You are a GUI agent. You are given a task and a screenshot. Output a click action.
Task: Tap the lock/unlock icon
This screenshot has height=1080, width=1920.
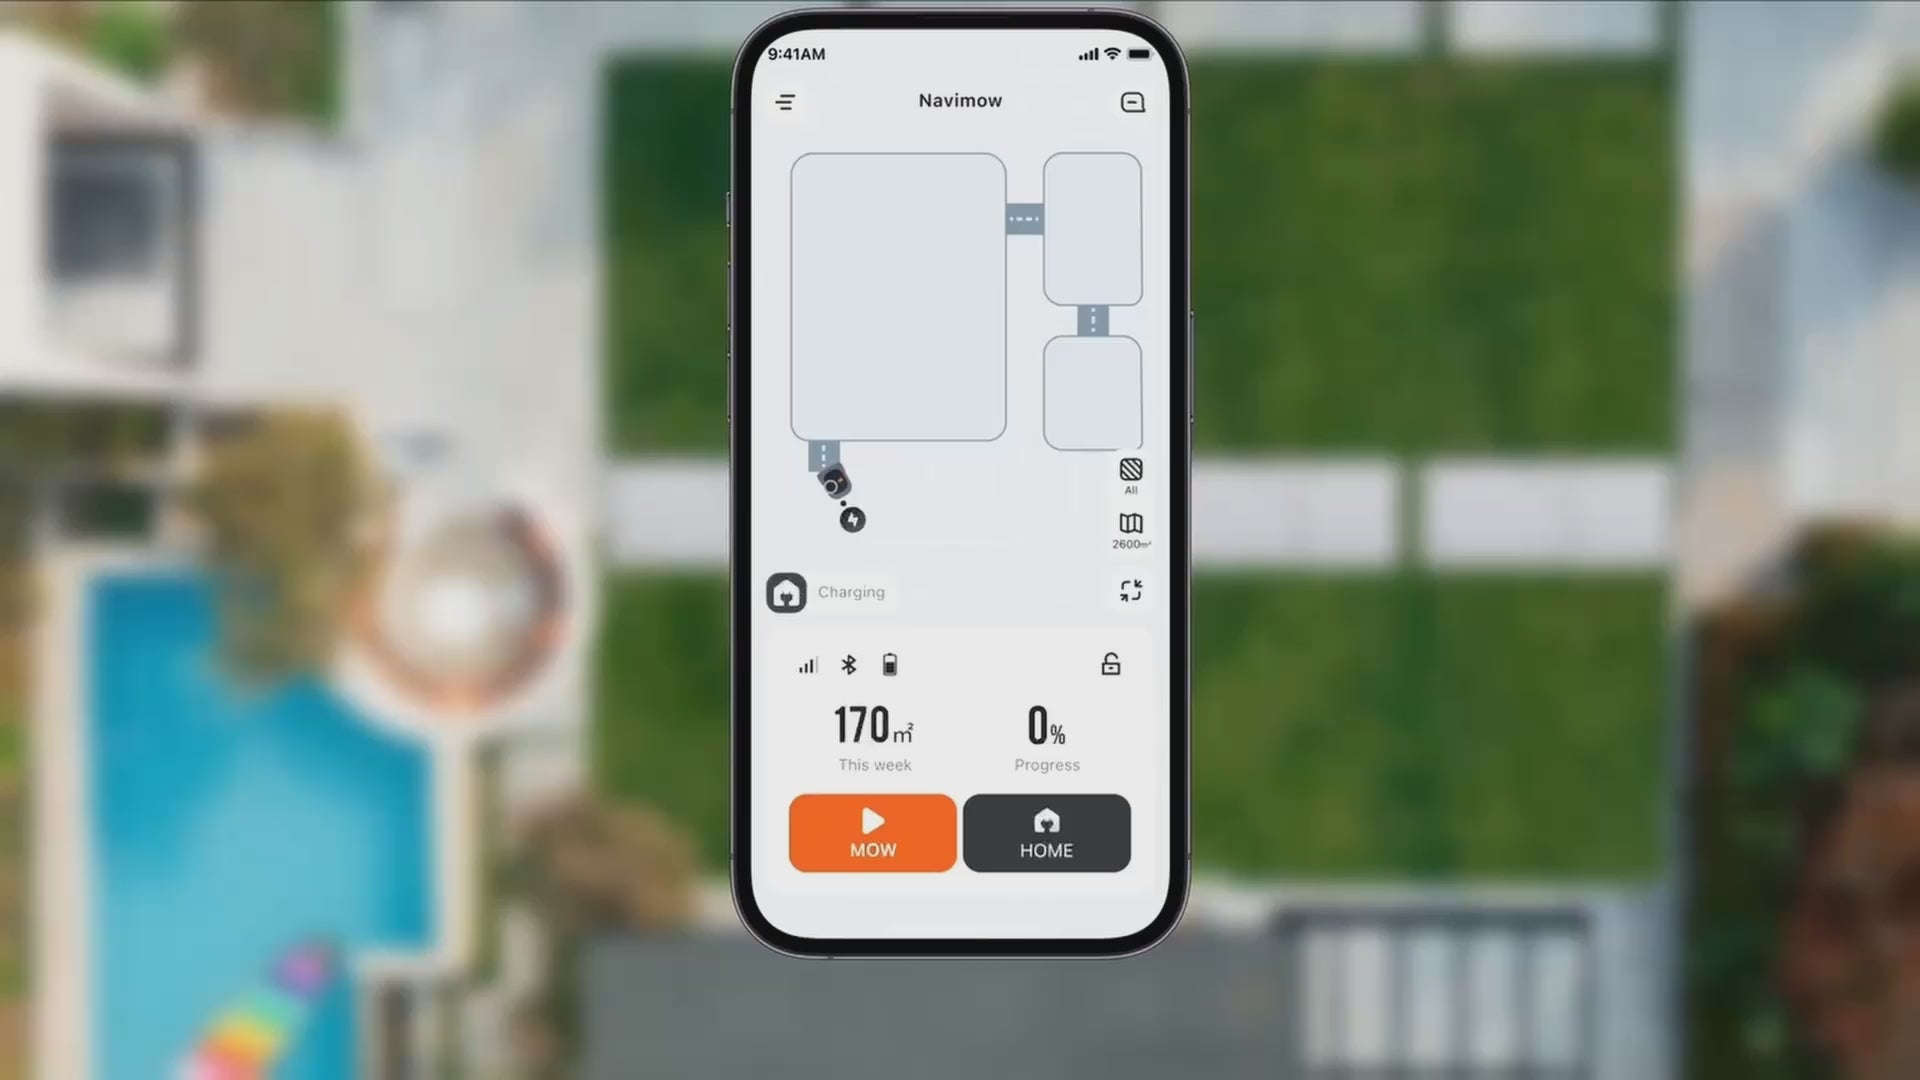click(x=1109, y=663)
